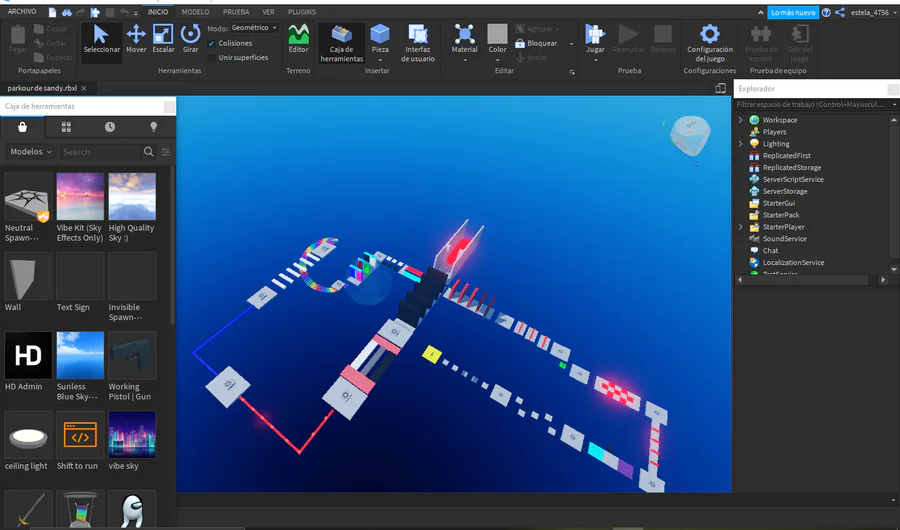This screenshot has width=900, height=530.
Task: Pick the Escalar tool
Action: (x=163, y=40)
